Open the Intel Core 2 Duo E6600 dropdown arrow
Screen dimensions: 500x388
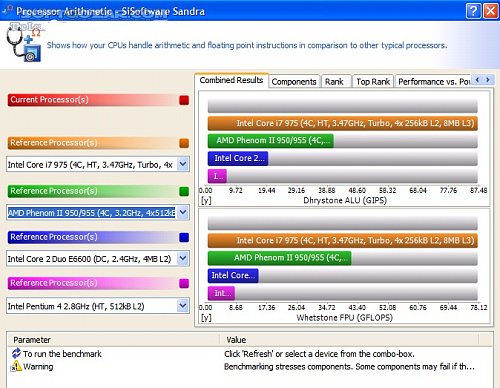tap(183, 258)
